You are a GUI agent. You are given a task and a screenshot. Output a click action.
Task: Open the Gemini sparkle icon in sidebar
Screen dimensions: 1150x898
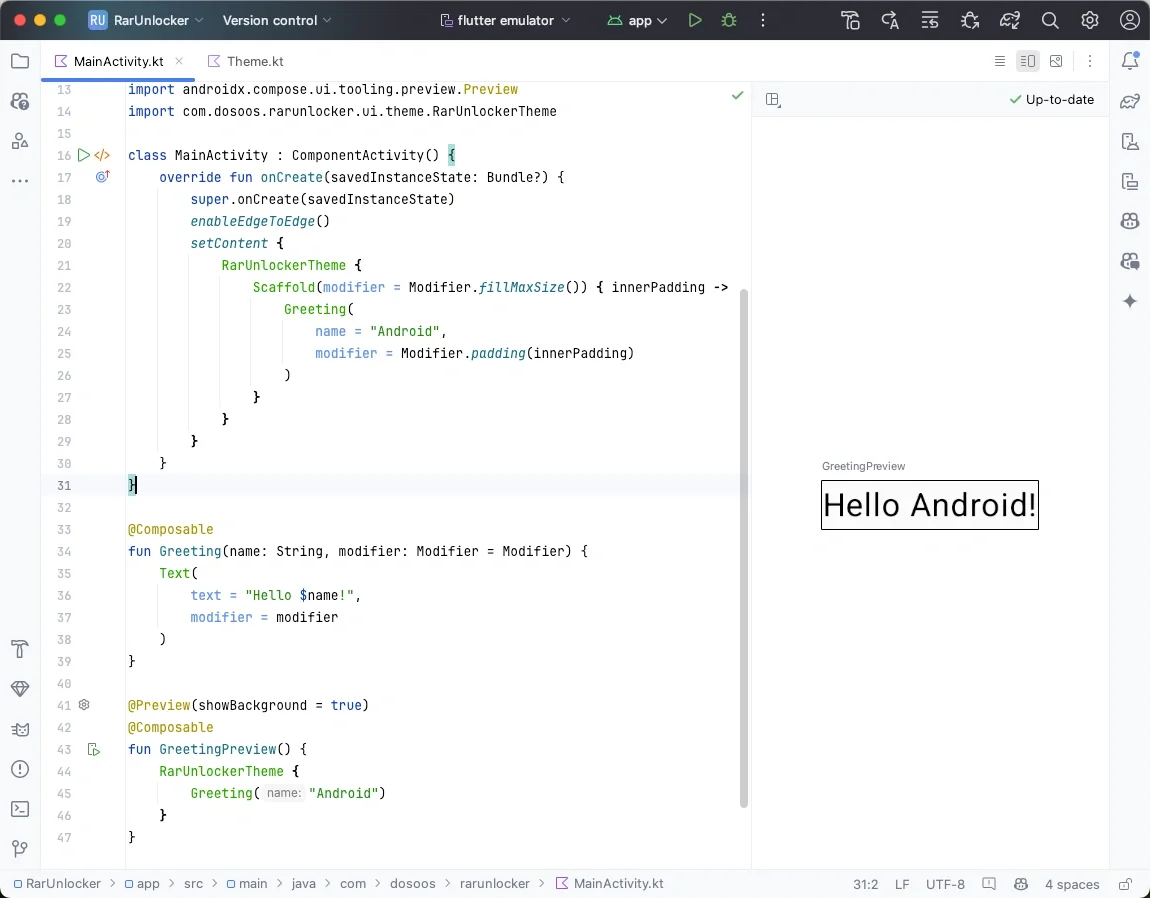pyautogui.click(x=1130, y=301)
